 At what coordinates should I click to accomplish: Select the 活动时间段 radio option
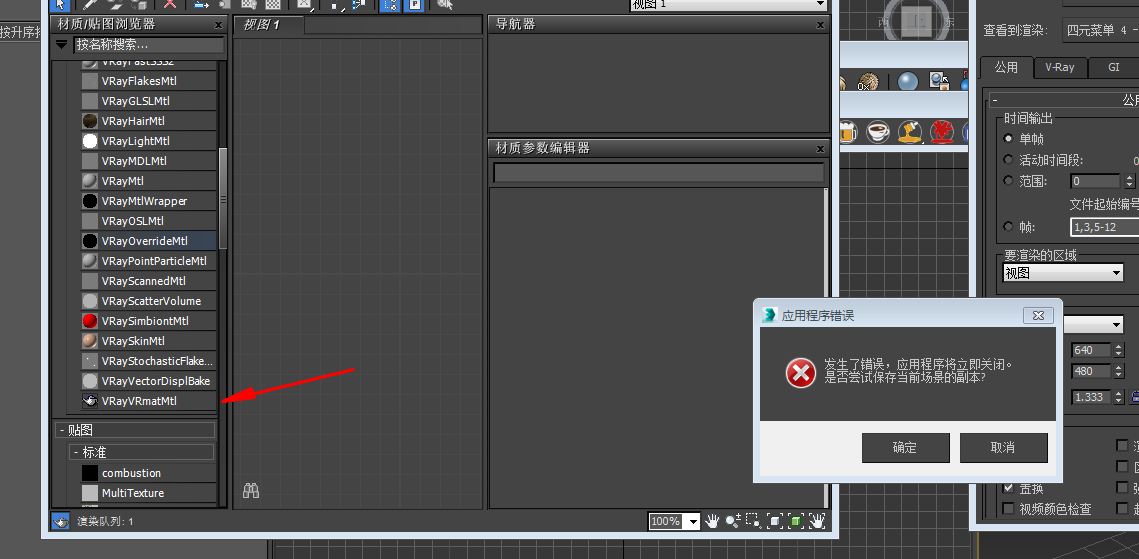(1008, 160)
